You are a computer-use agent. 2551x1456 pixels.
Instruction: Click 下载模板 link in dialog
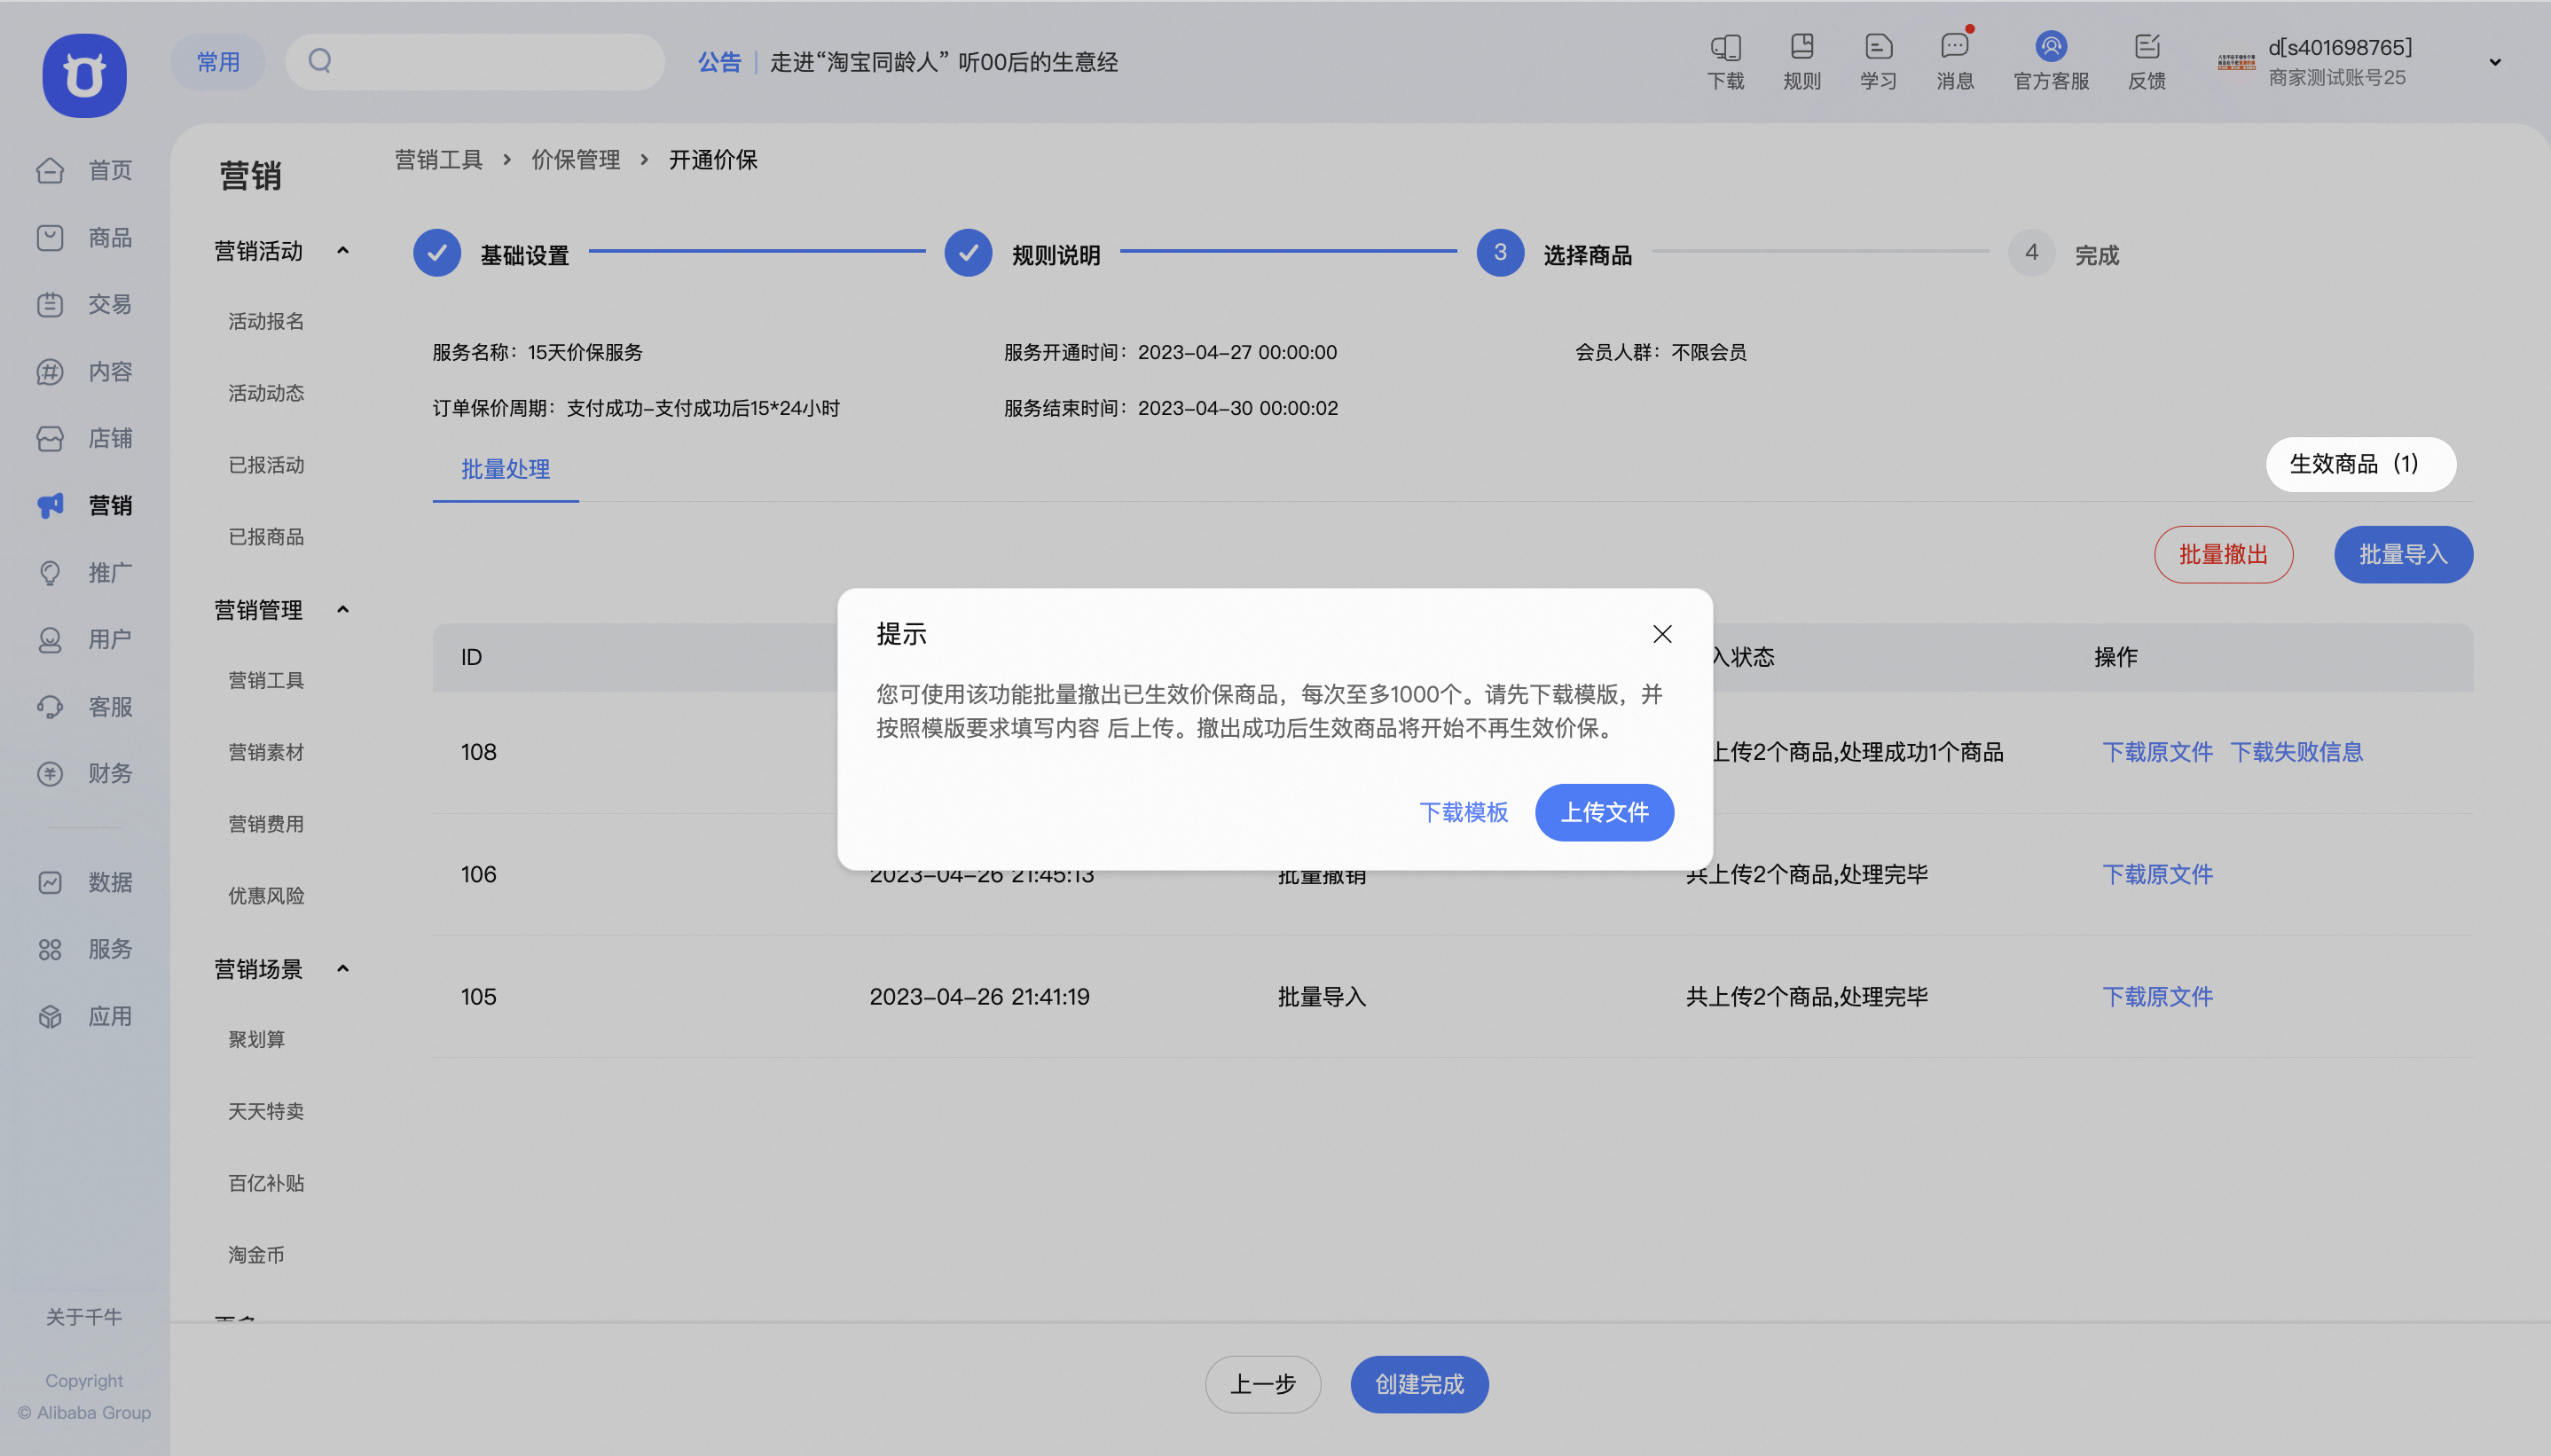tap(1463, 812)
